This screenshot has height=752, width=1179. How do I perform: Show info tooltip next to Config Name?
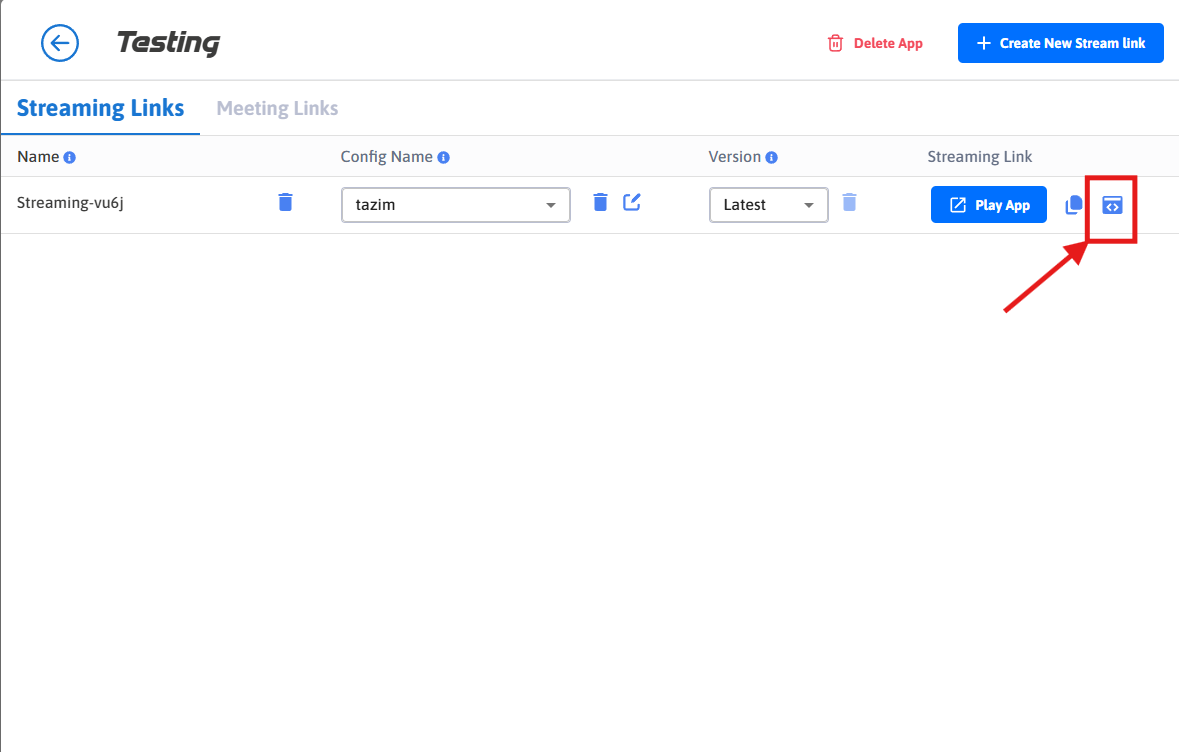[444, 157]
